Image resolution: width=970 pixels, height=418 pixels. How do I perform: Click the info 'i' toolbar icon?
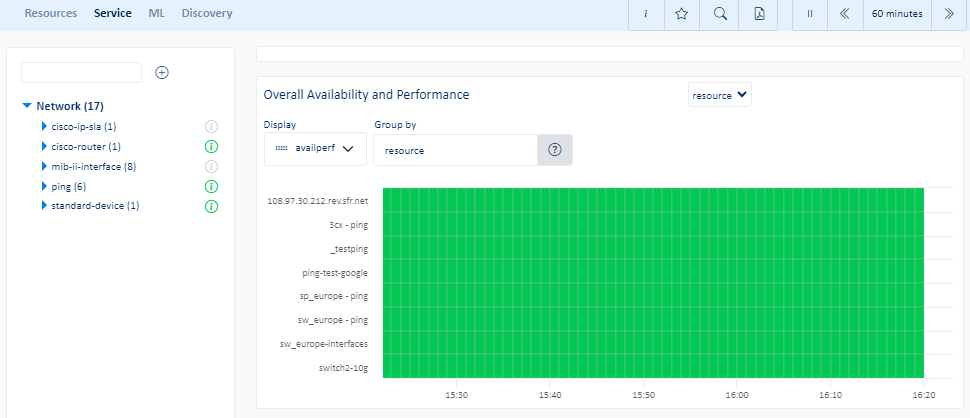[646, 14]
